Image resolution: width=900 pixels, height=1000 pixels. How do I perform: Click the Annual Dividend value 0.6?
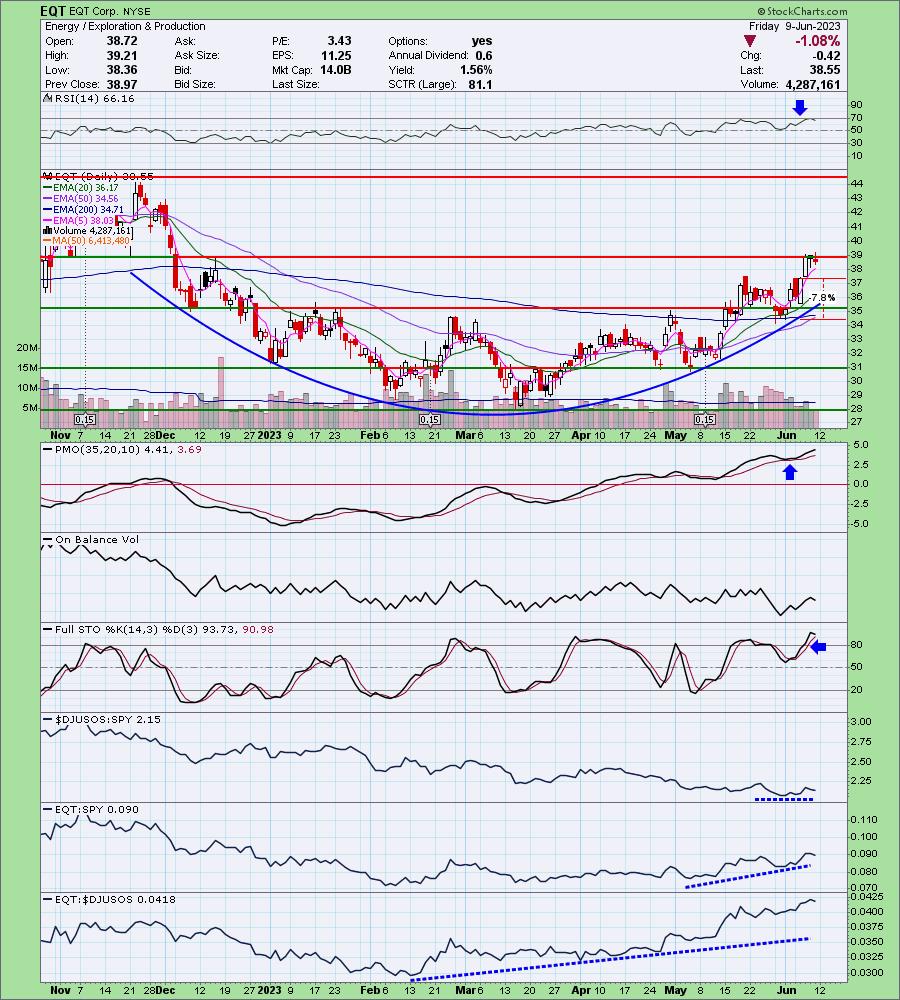pyautogui.click(x=484, y=55)
